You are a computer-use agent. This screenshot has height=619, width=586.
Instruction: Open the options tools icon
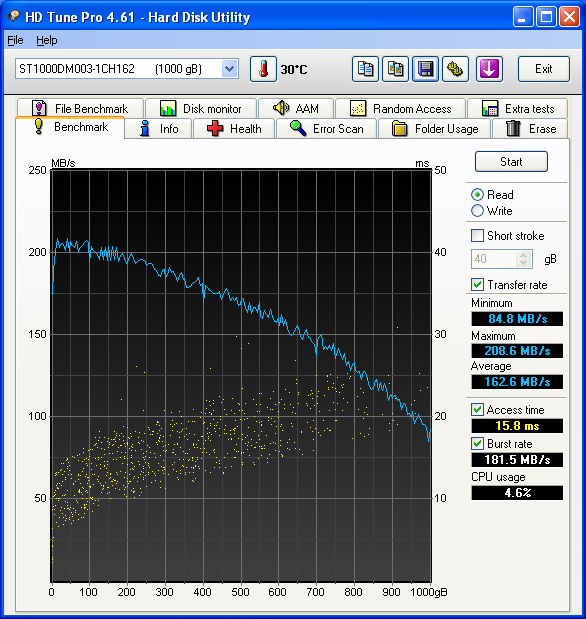tap(455, 69)
